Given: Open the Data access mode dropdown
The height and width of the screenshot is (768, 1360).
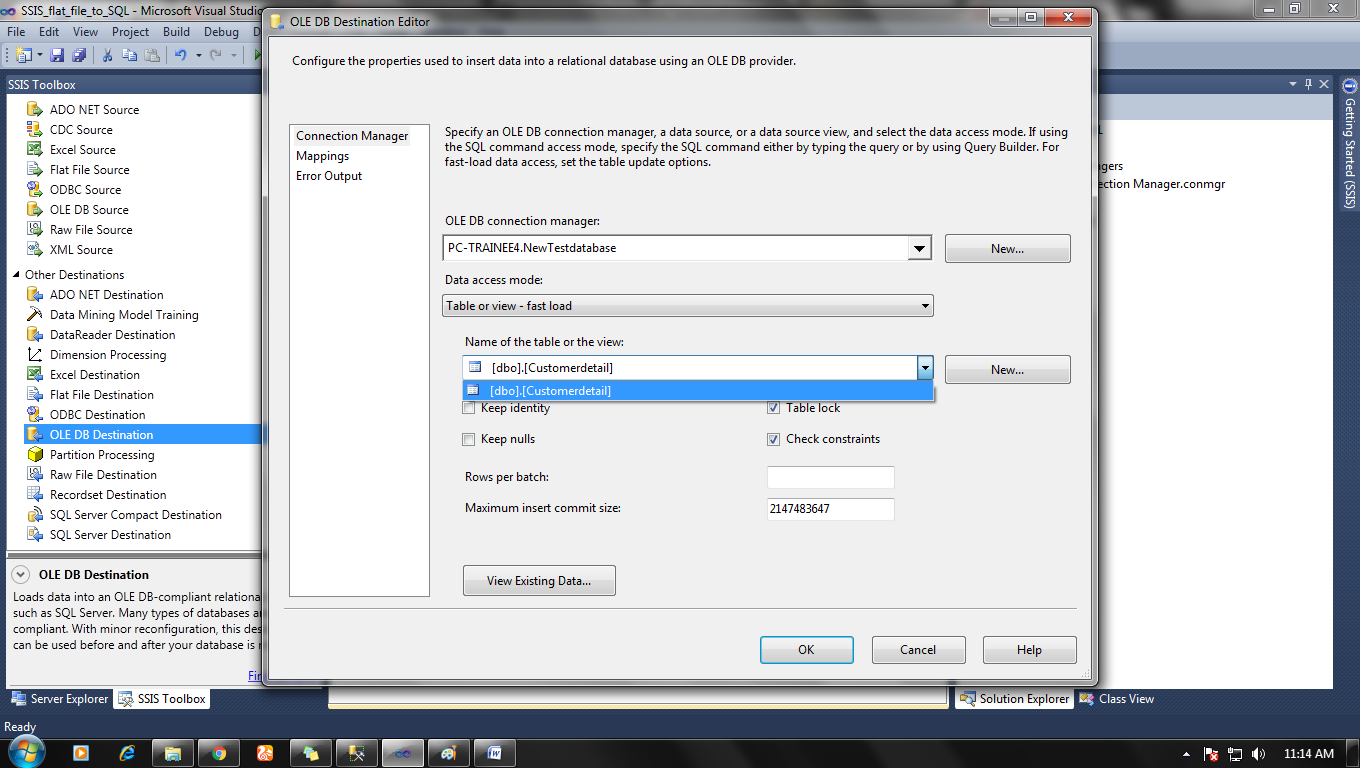Looking at the screenshot, I should click(x=925, y=306).
